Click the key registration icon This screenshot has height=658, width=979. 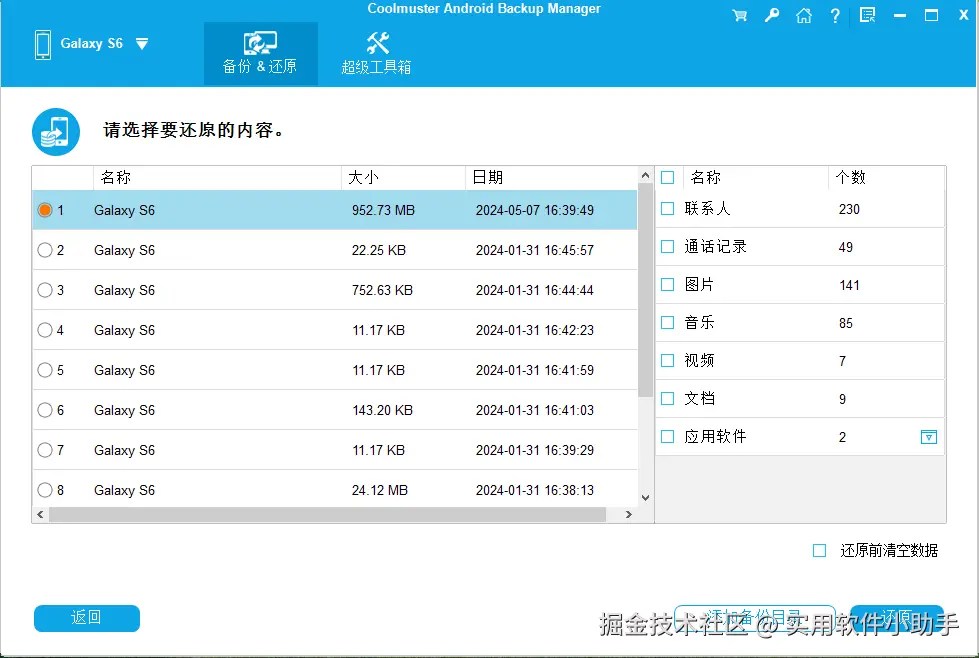[x=772, y=15]
